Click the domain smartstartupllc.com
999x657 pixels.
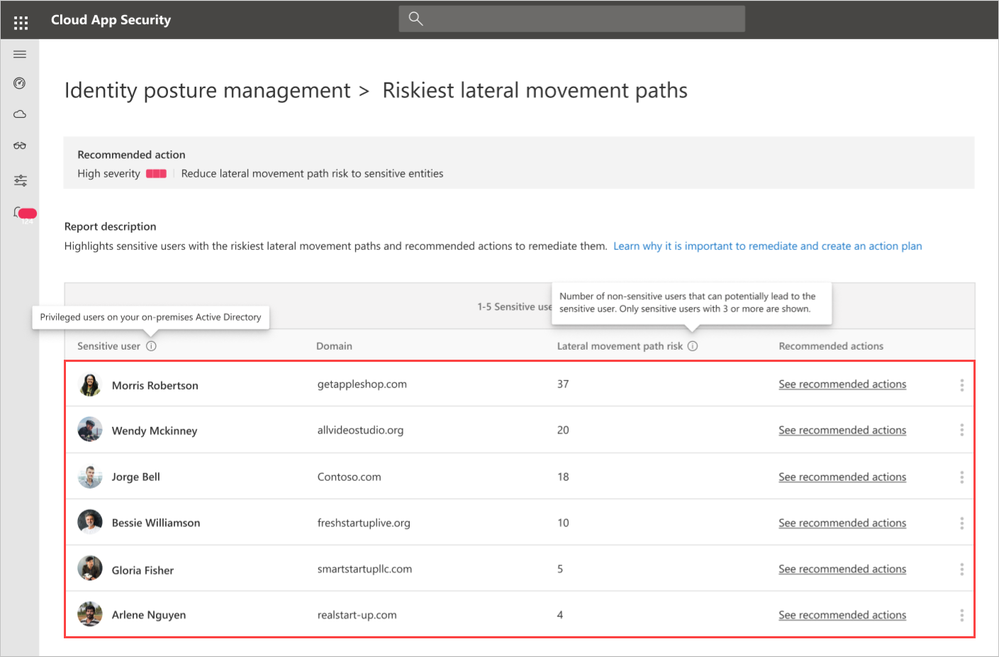(x=364, y=569)
